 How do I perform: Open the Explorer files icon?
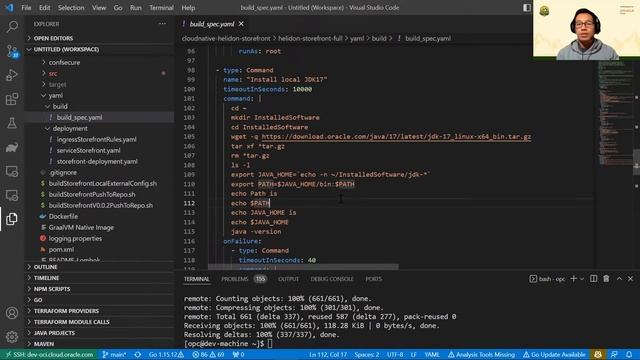point(12,219)
